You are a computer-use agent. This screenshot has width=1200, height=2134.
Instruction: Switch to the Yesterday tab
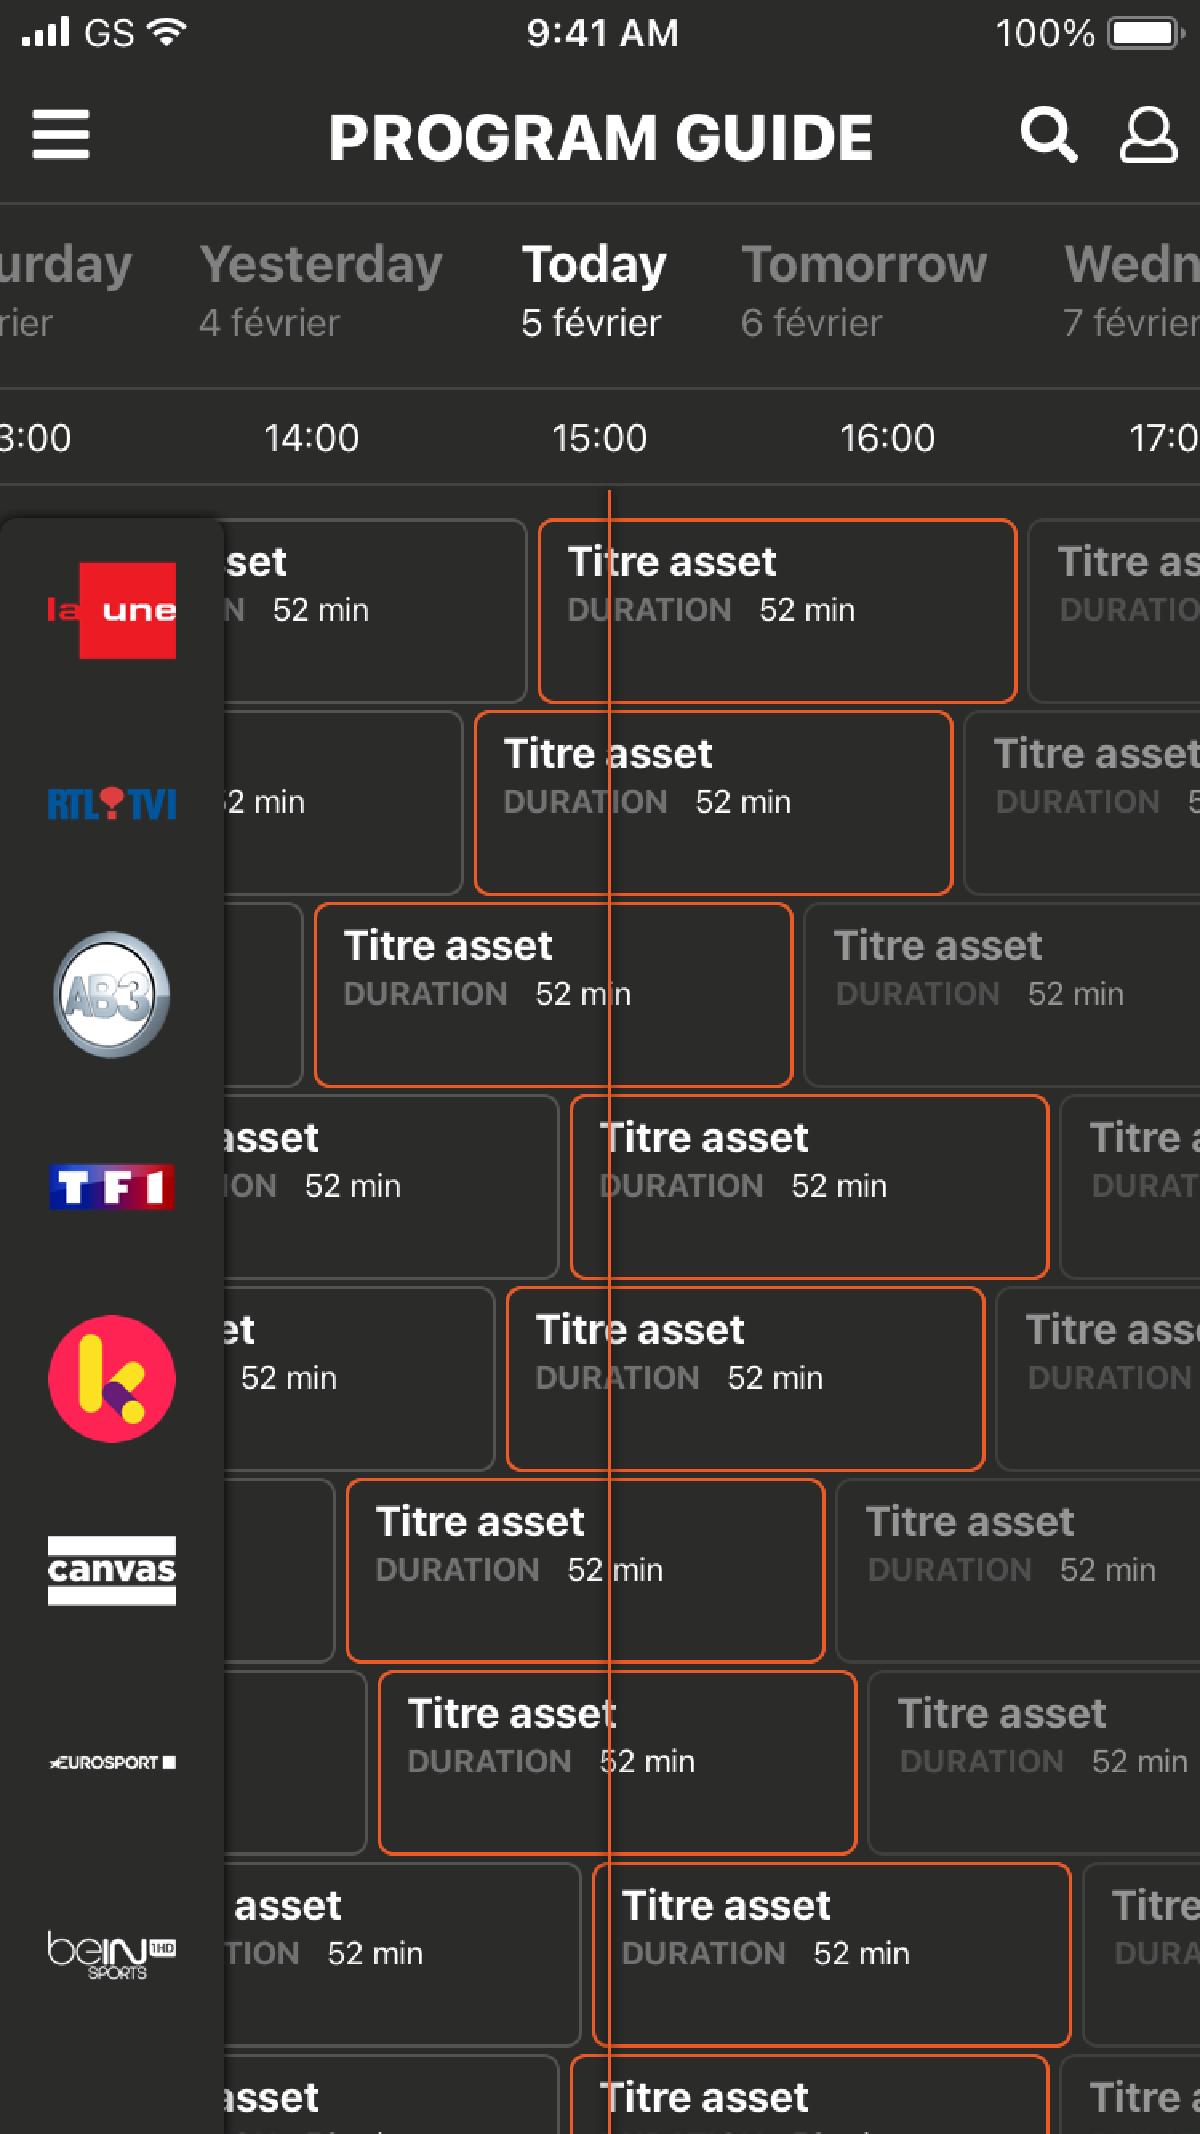coord(320,290)
